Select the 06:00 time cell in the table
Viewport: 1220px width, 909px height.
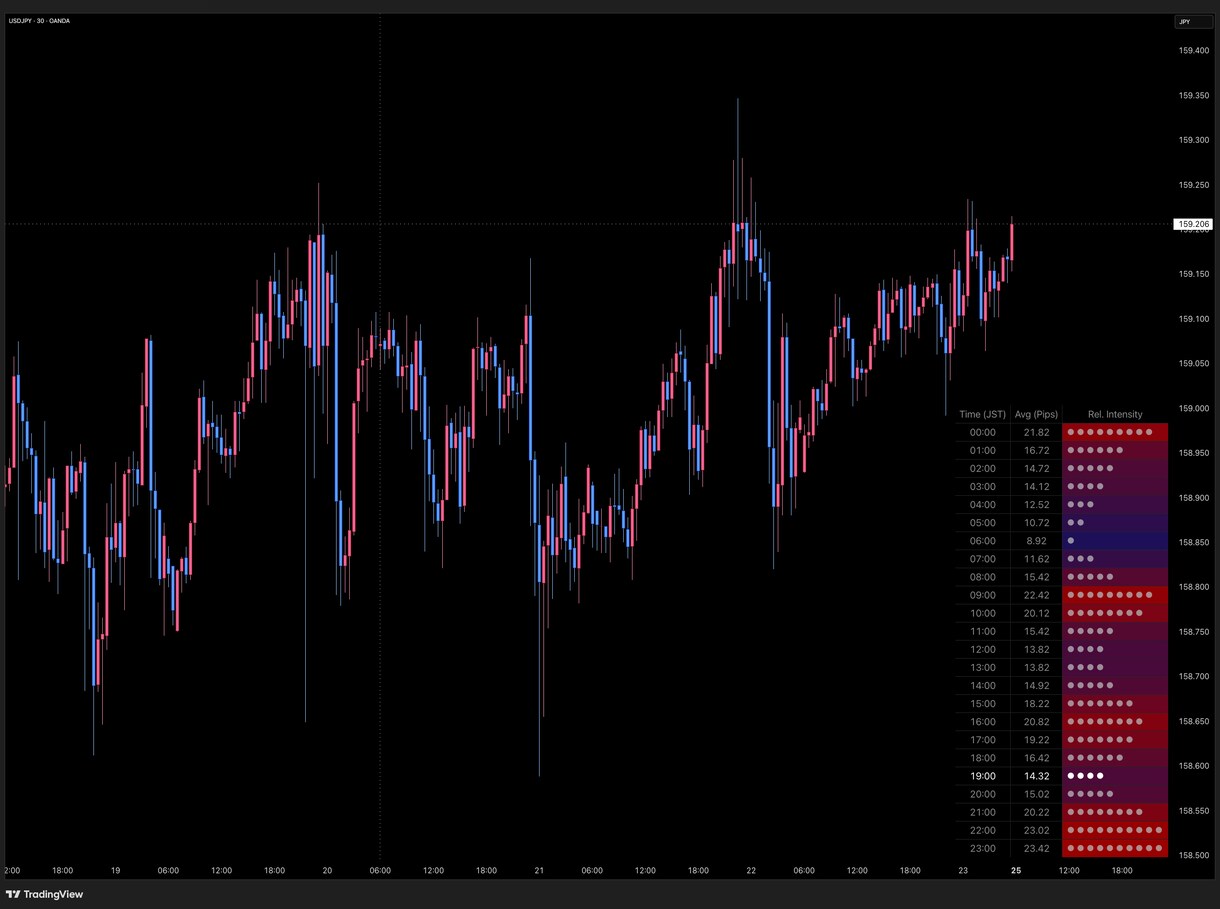point(983,541)
